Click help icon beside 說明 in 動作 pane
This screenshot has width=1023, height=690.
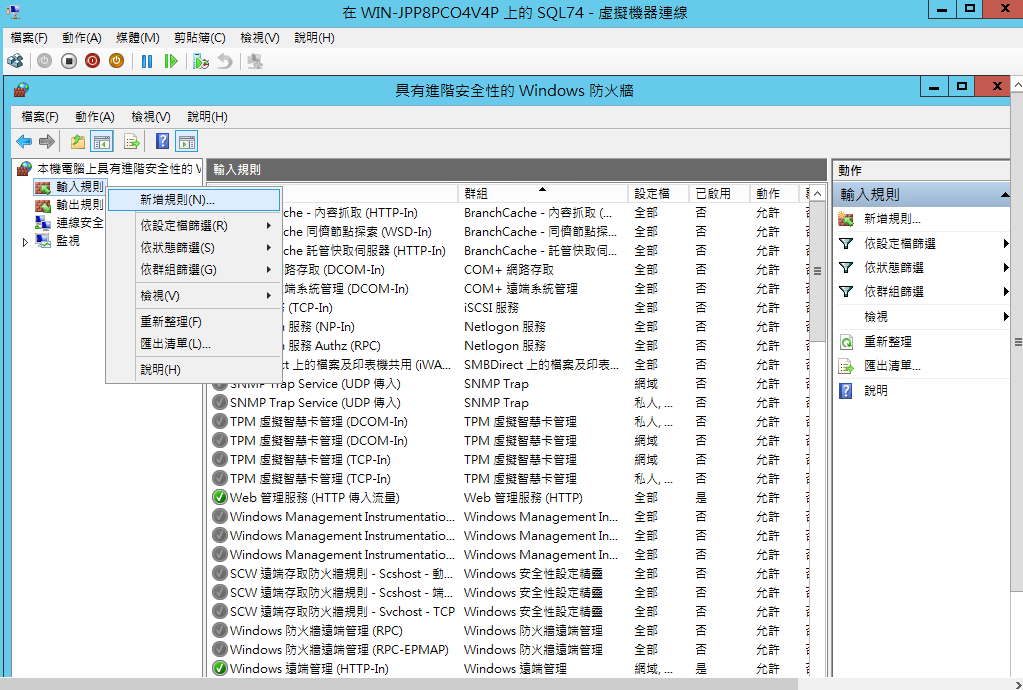coord(846,391)
